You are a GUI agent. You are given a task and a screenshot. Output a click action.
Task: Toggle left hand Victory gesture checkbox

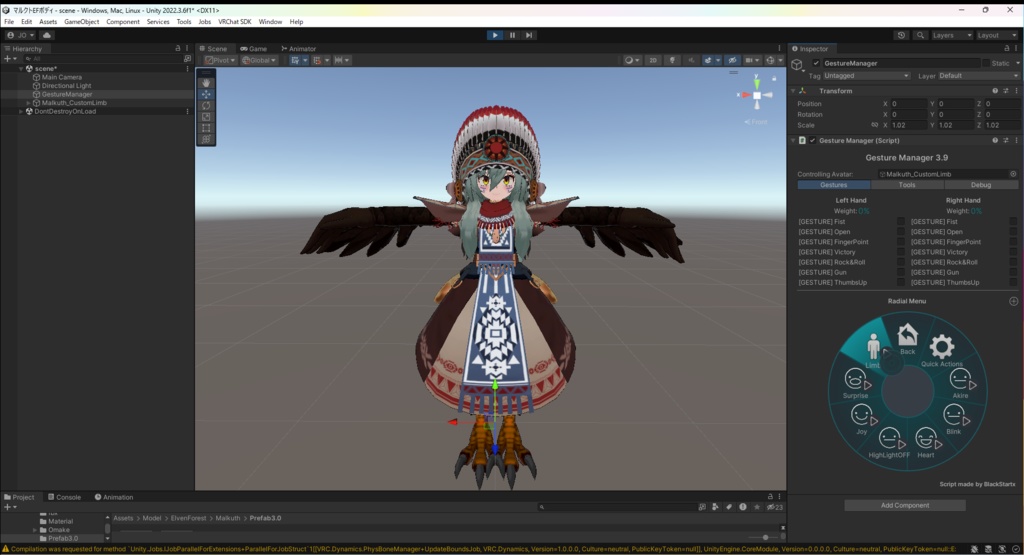point(901,252)
